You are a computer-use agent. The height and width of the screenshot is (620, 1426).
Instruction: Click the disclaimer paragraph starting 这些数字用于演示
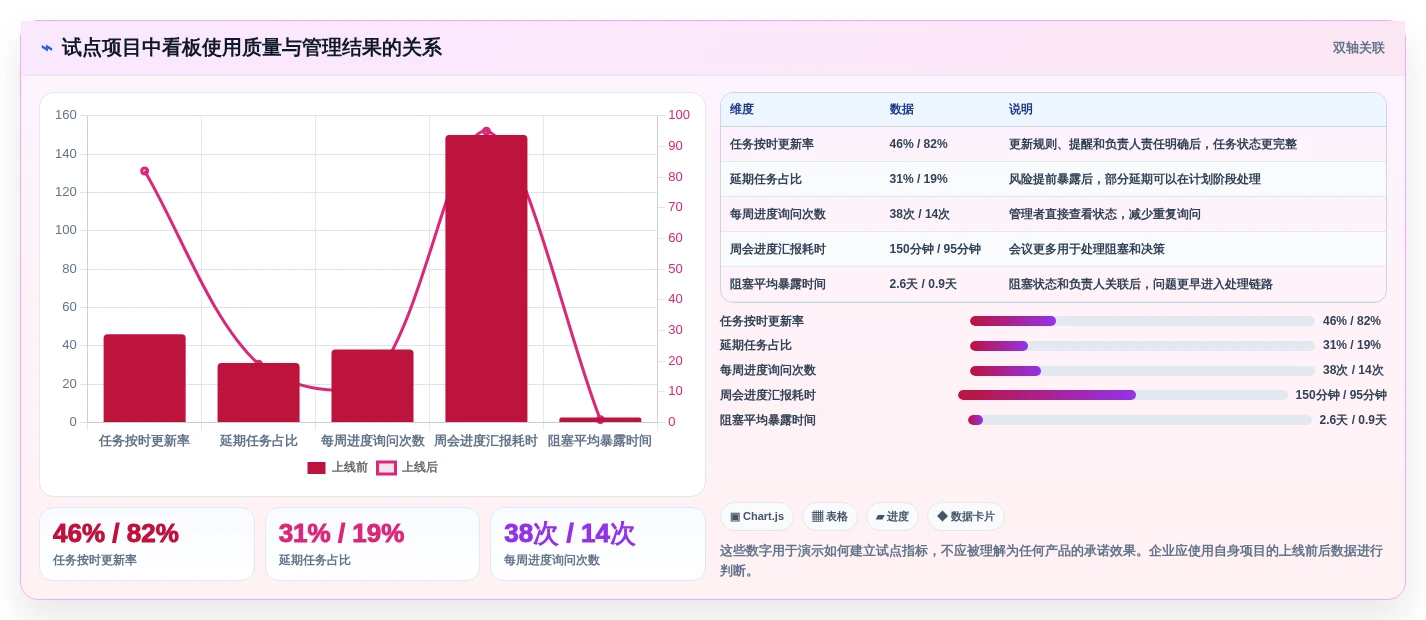click(x=1052, y=560)
